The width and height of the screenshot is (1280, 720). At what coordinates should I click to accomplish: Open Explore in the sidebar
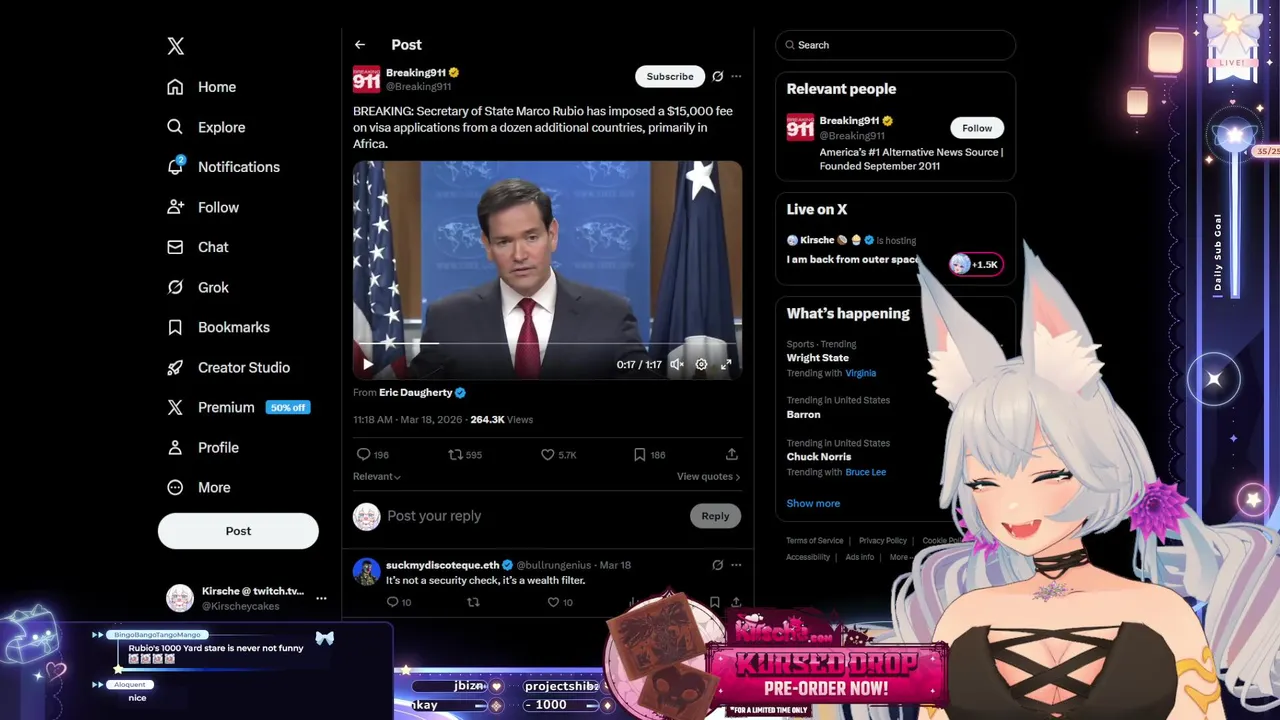point(206,127)
